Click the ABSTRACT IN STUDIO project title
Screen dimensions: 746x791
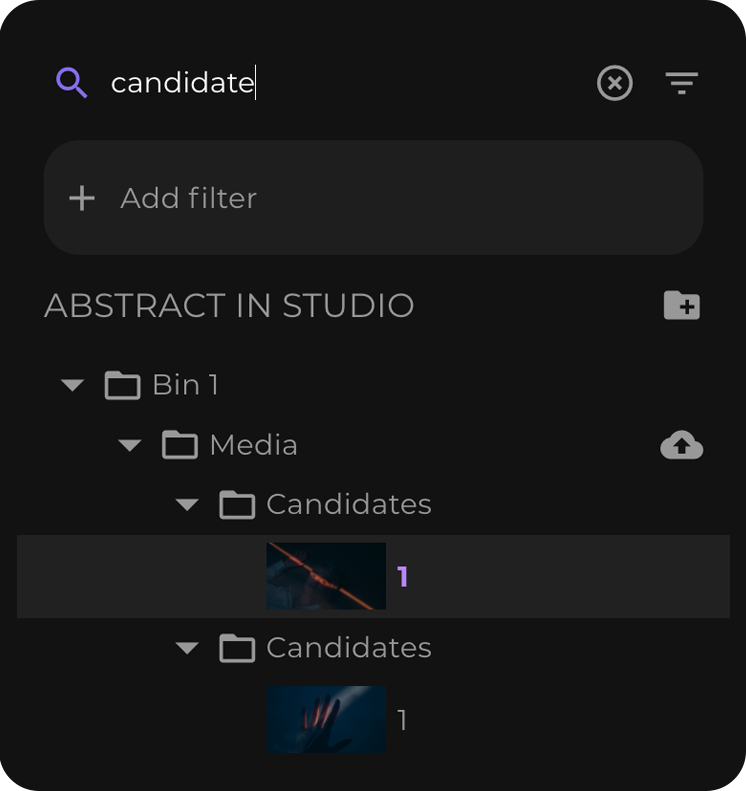tap(229, 306)
